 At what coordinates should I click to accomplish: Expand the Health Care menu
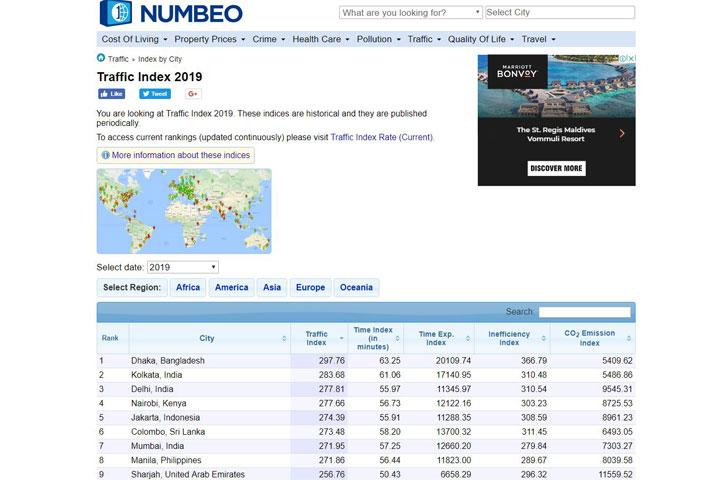[x=321, y=40]
